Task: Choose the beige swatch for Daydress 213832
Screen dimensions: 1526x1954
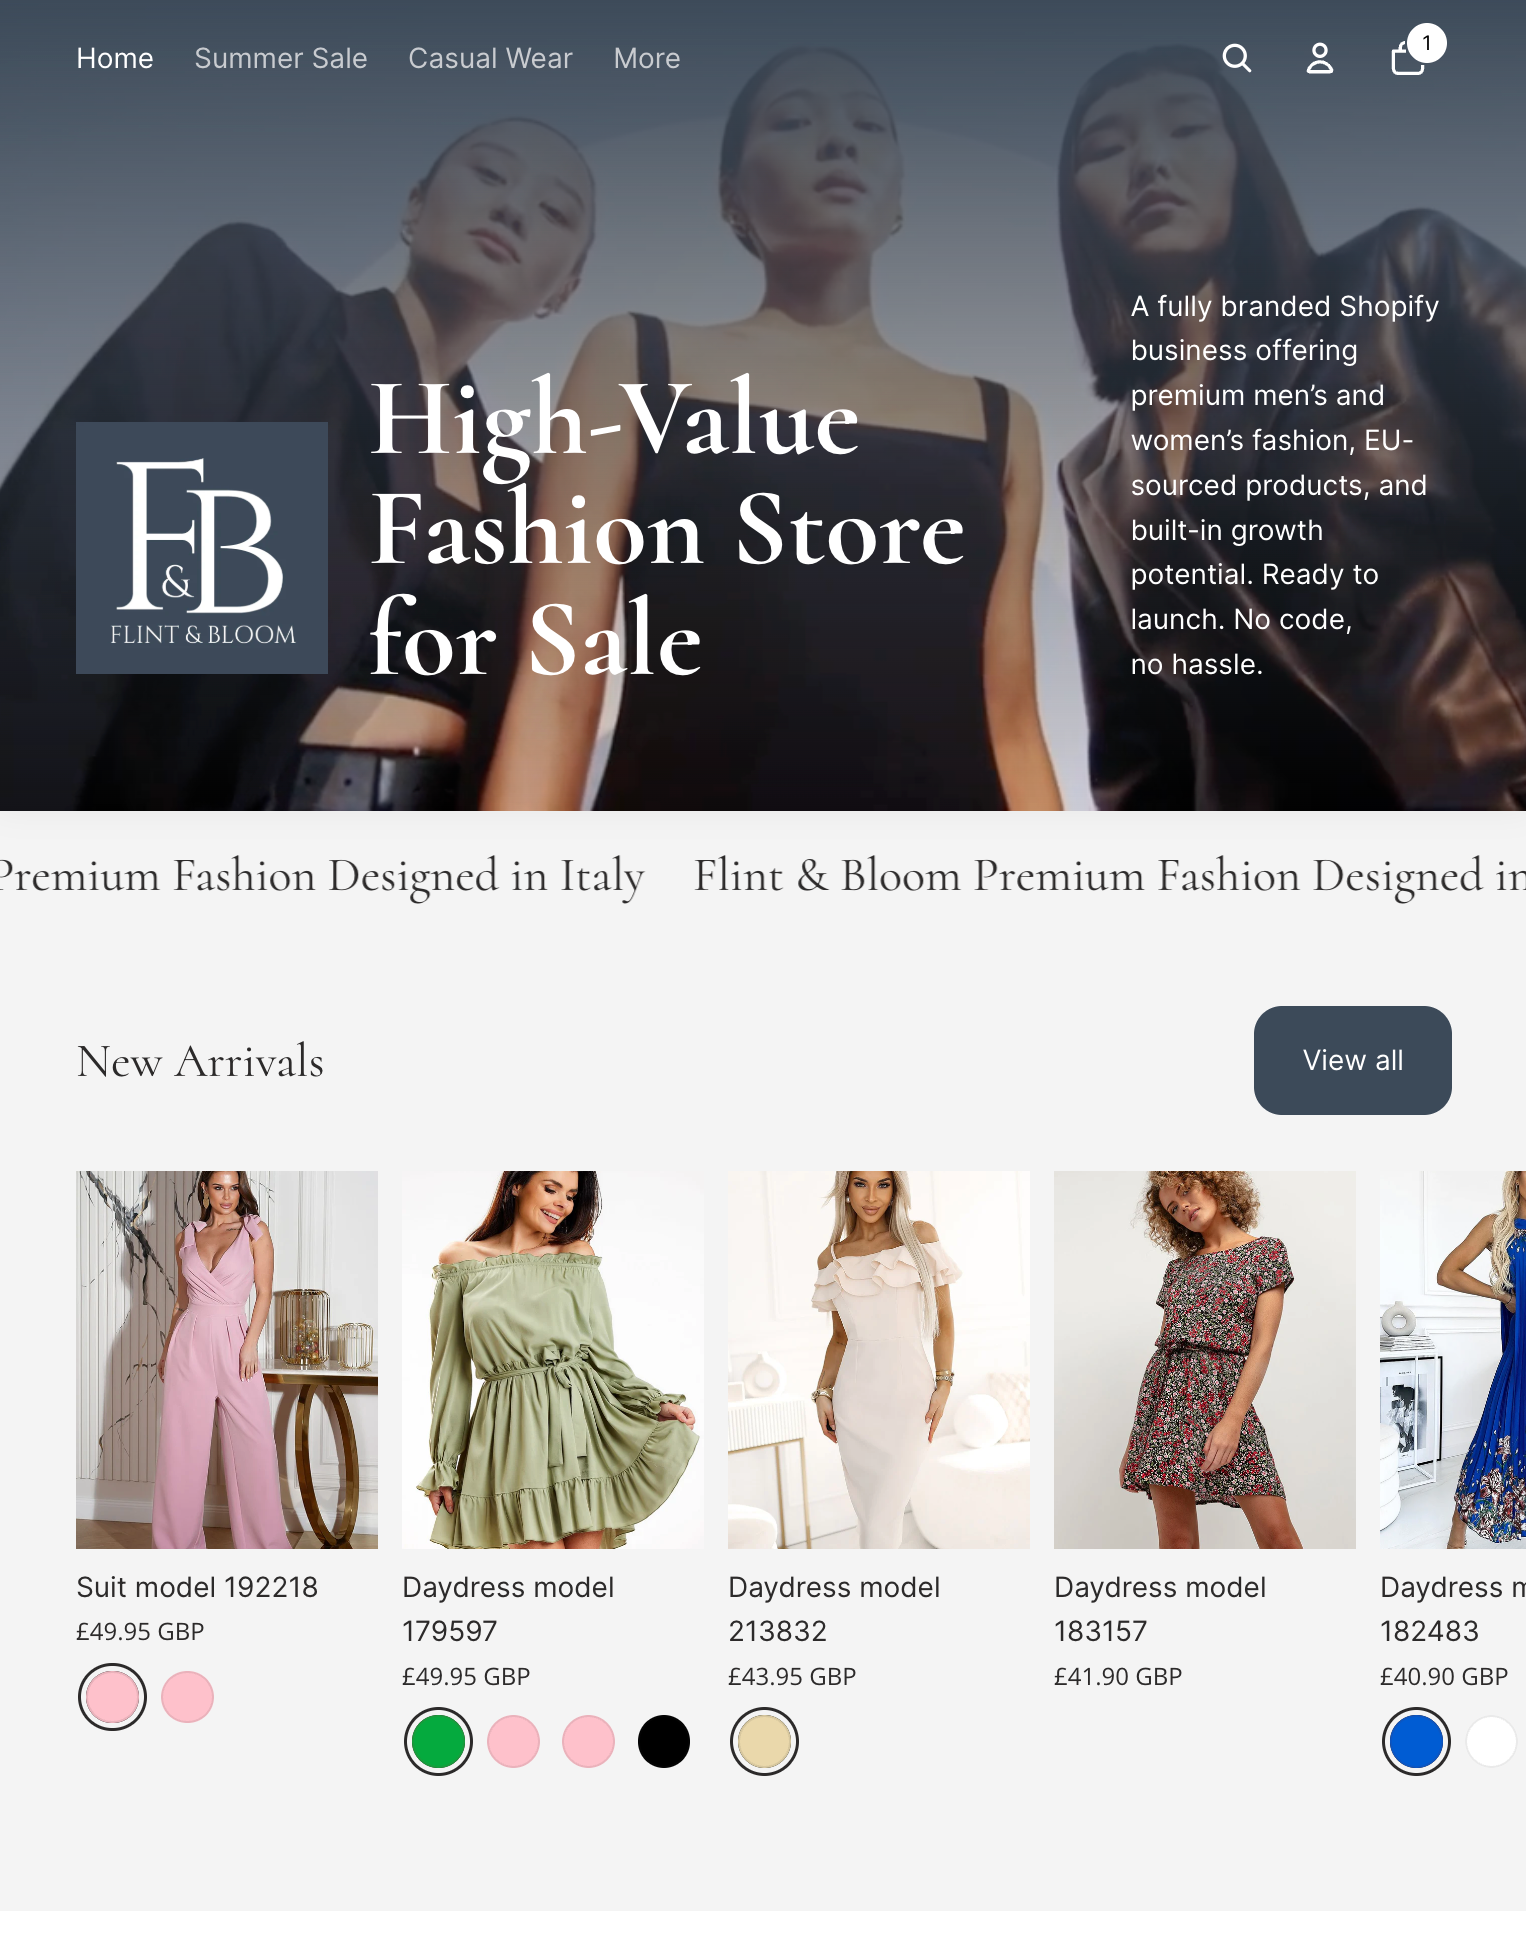Action: pyautogui.click(x=764, y=1741)
